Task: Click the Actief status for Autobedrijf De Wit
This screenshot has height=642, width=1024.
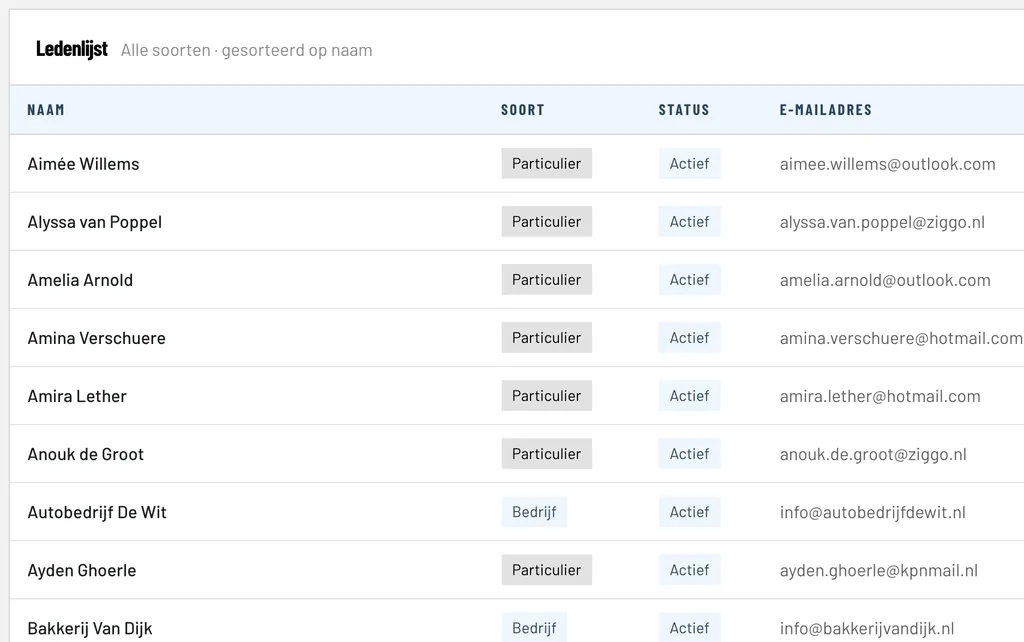Action: coord(690,512)
